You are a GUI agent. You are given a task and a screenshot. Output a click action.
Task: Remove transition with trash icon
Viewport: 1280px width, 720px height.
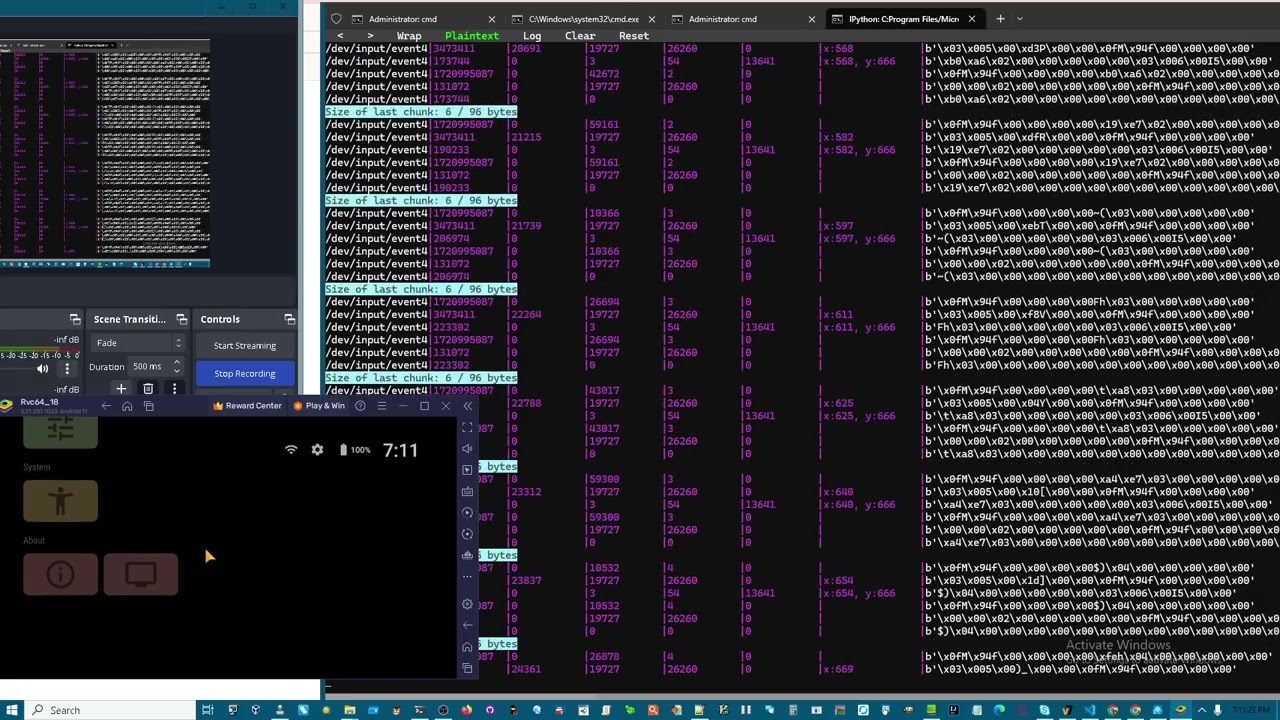coord(148,389)
